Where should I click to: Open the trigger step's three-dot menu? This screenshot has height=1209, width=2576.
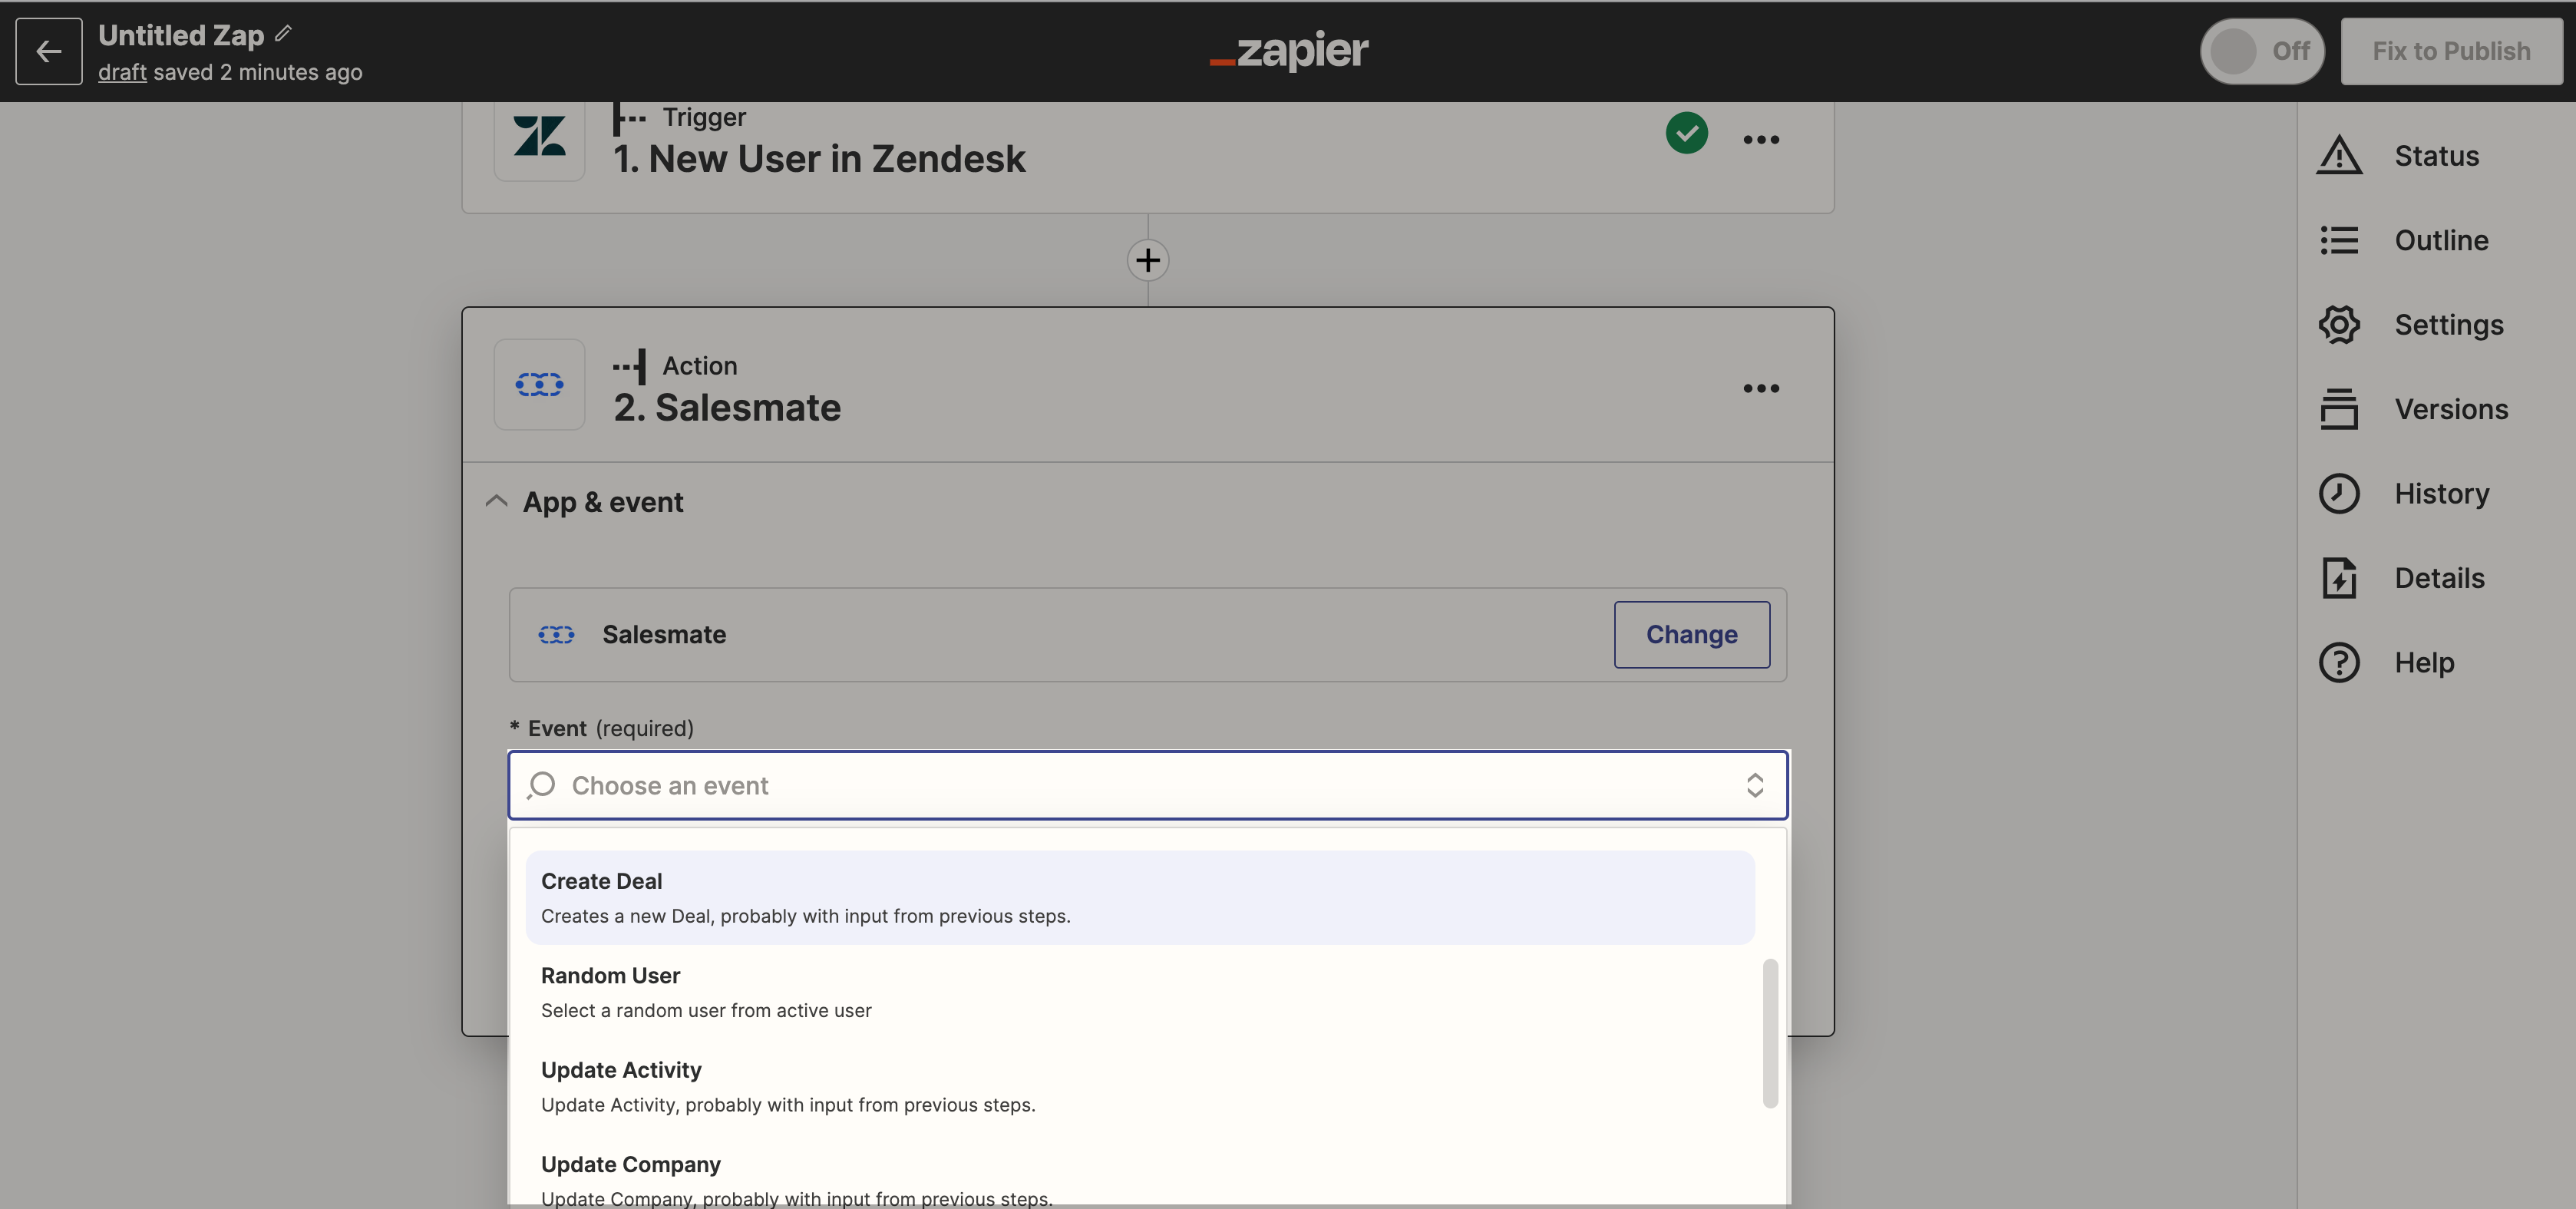[x=1760, y=139]
